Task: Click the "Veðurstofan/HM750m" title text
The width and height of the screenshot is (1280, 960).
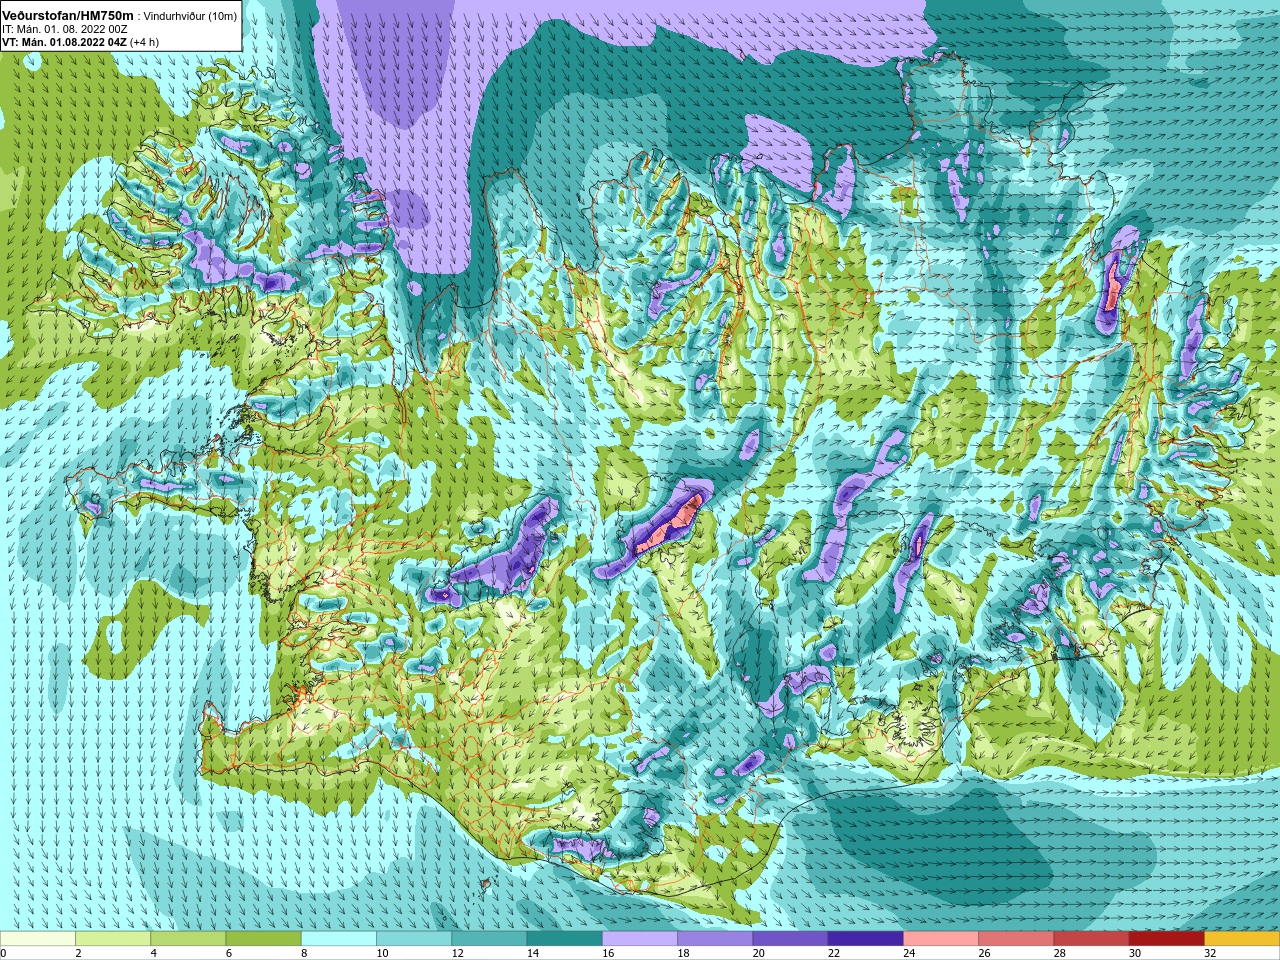Action: [x=68, y=16]
